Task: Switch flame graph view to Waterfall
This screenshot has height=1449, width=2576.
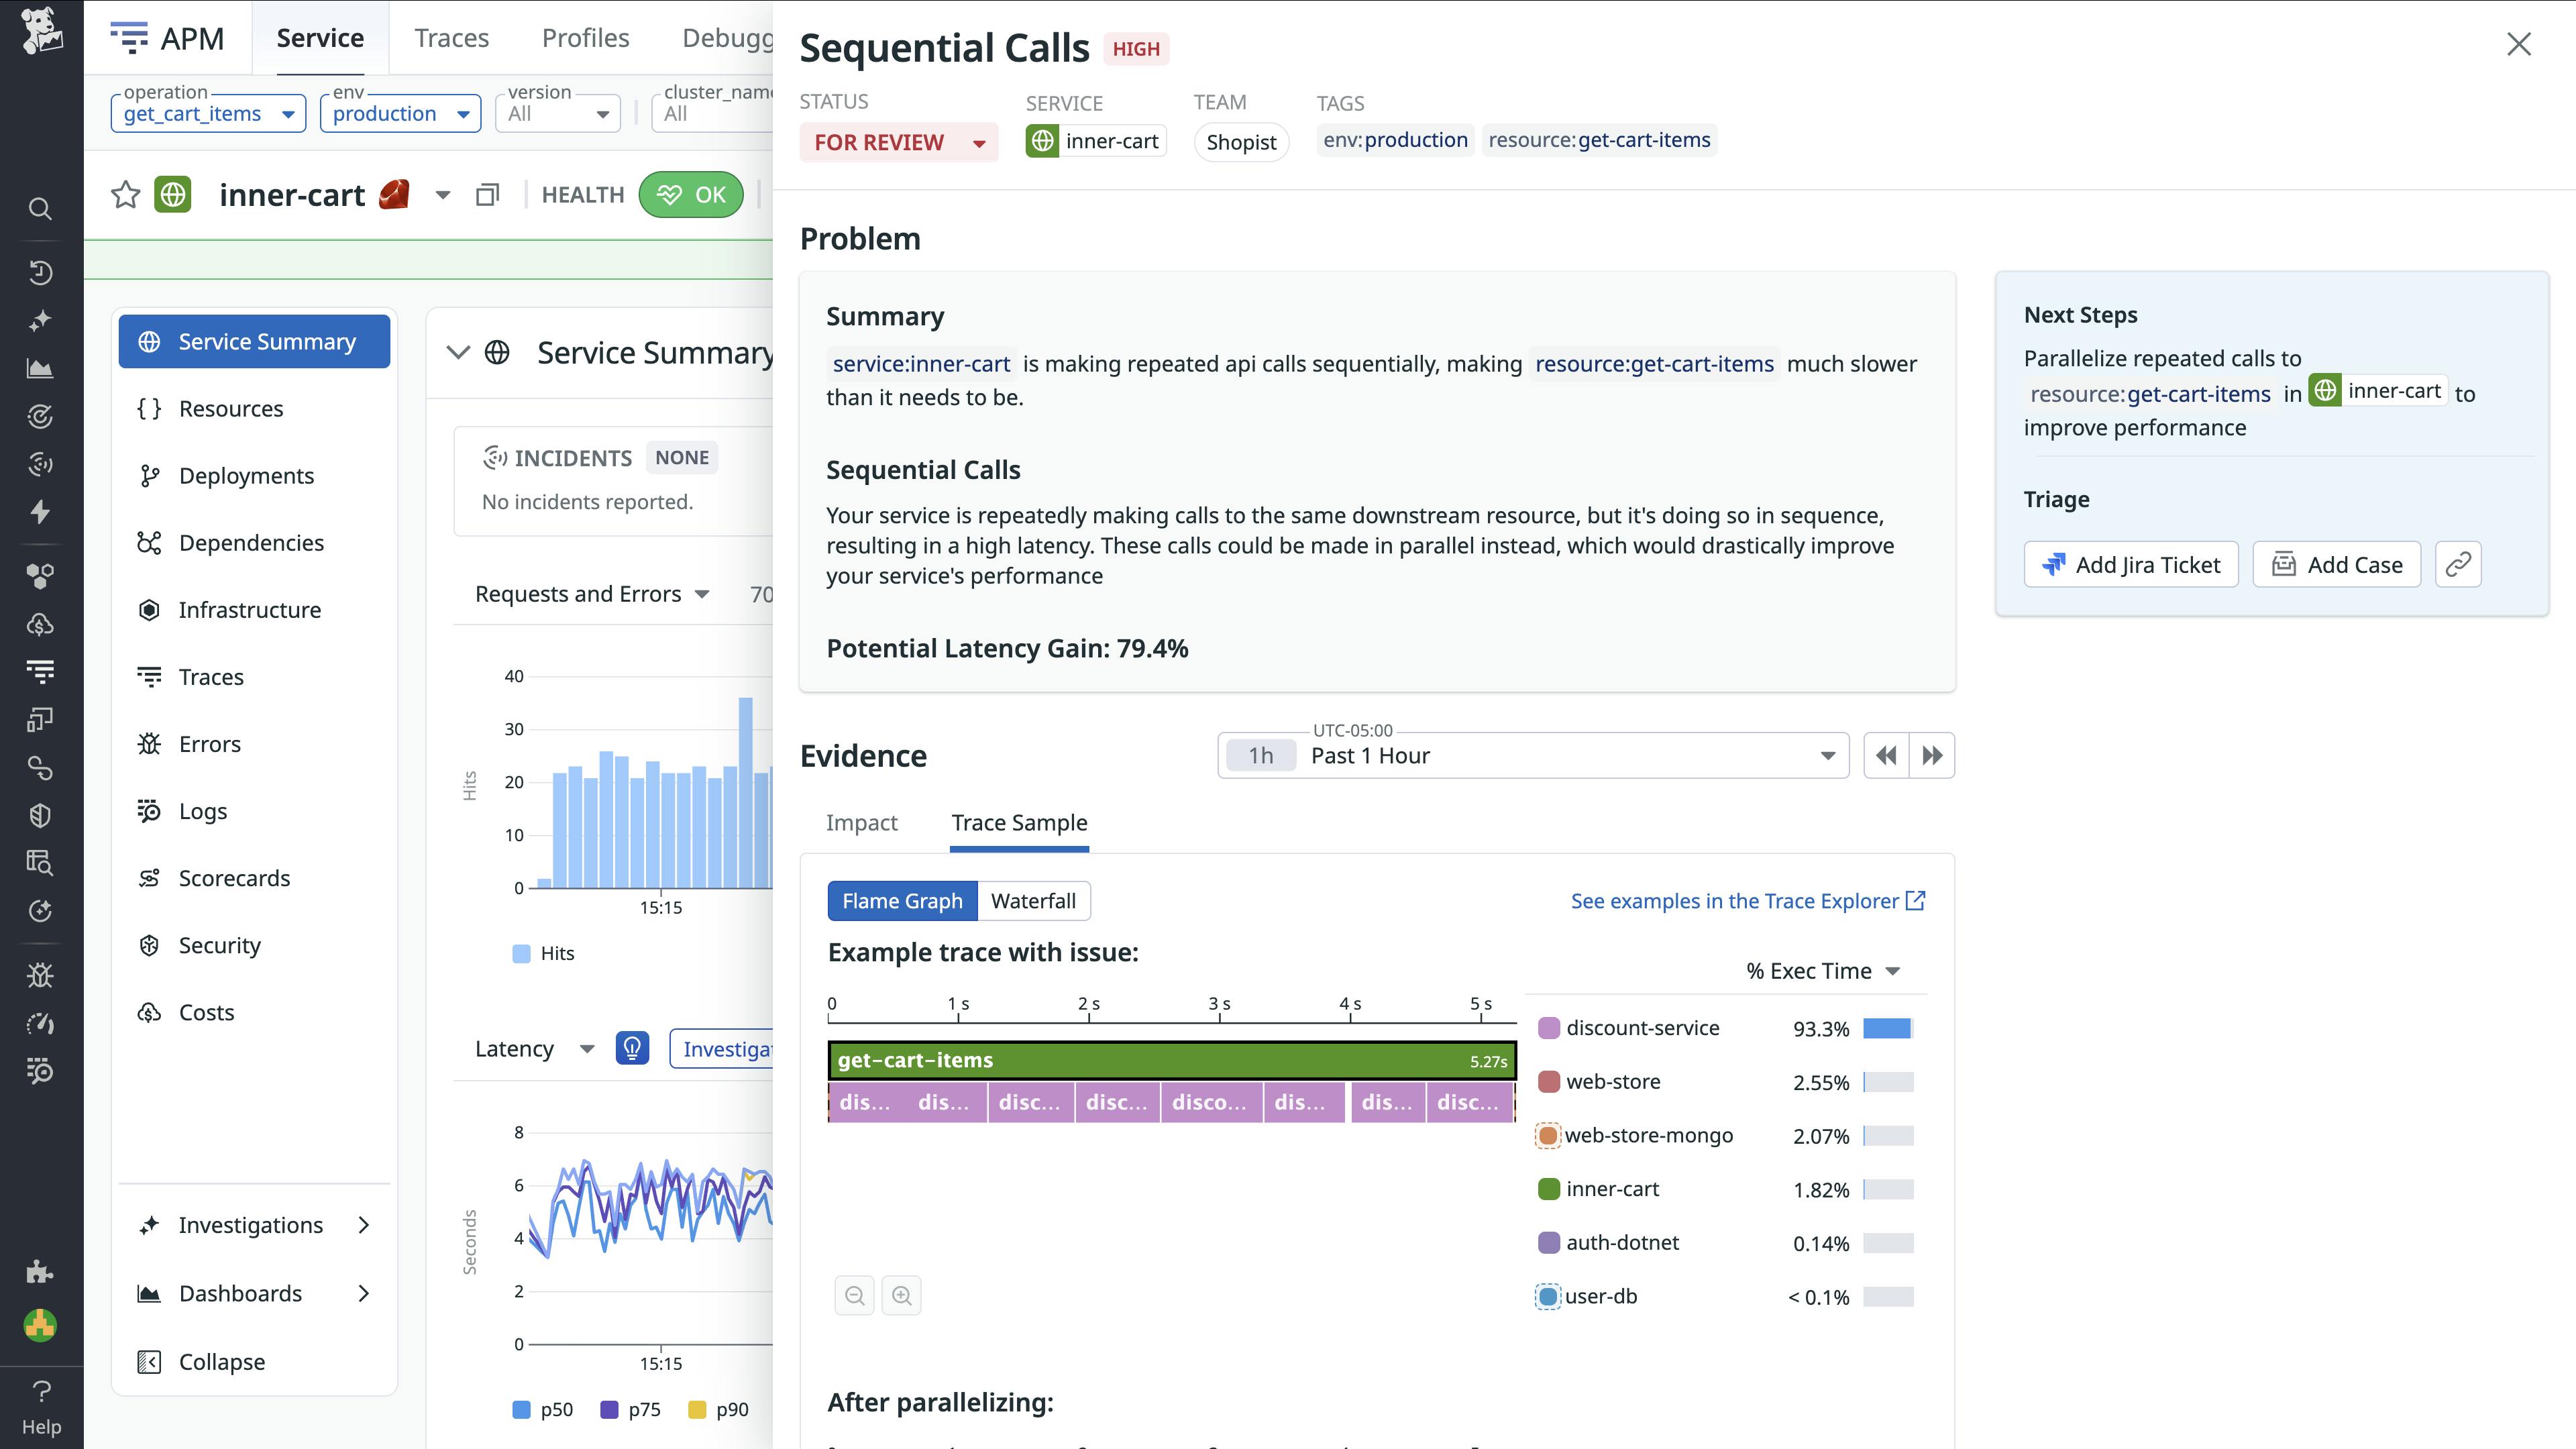Action: pos(1034,900)
